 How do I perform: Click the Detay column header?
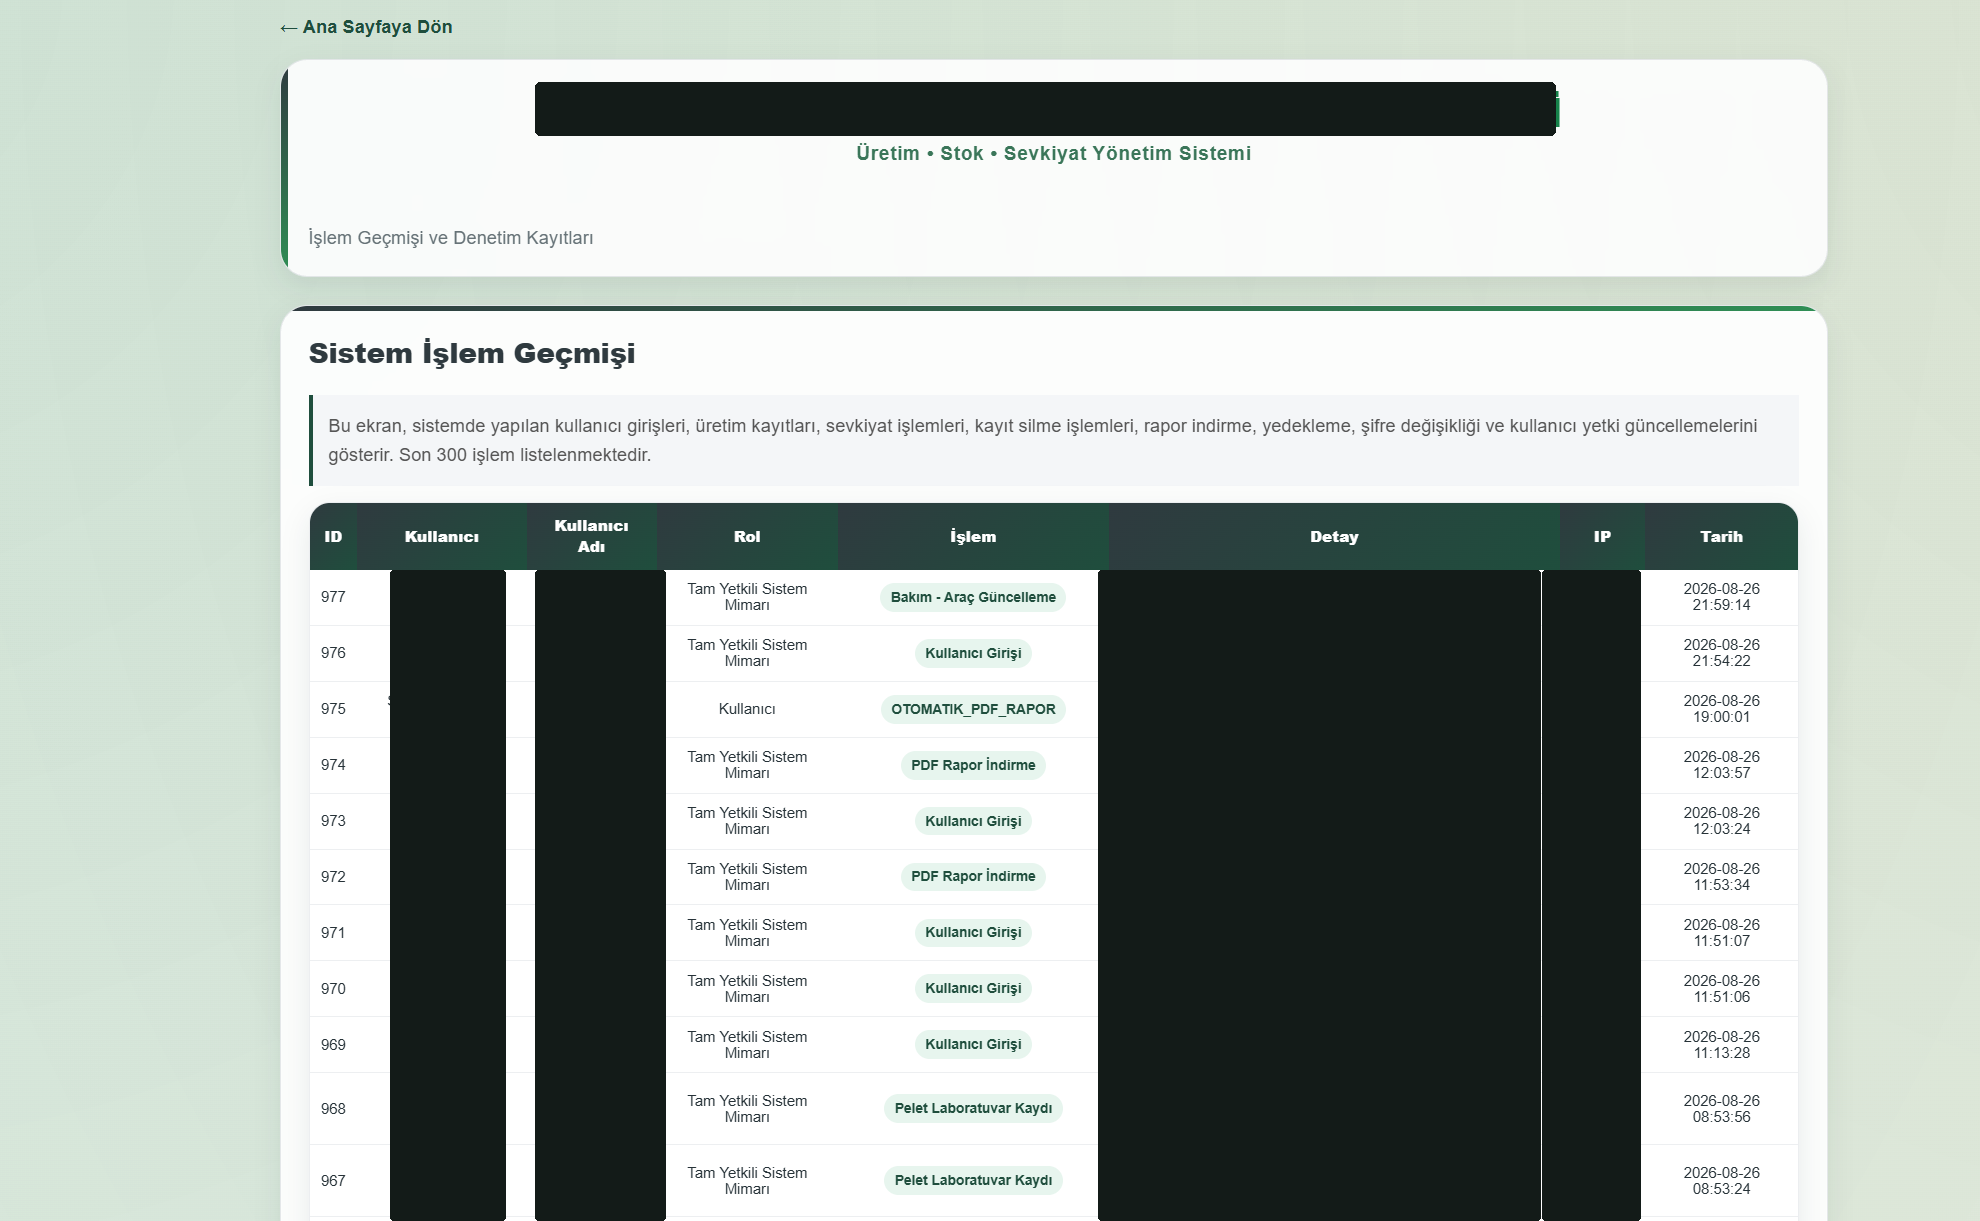point(1334,537)
